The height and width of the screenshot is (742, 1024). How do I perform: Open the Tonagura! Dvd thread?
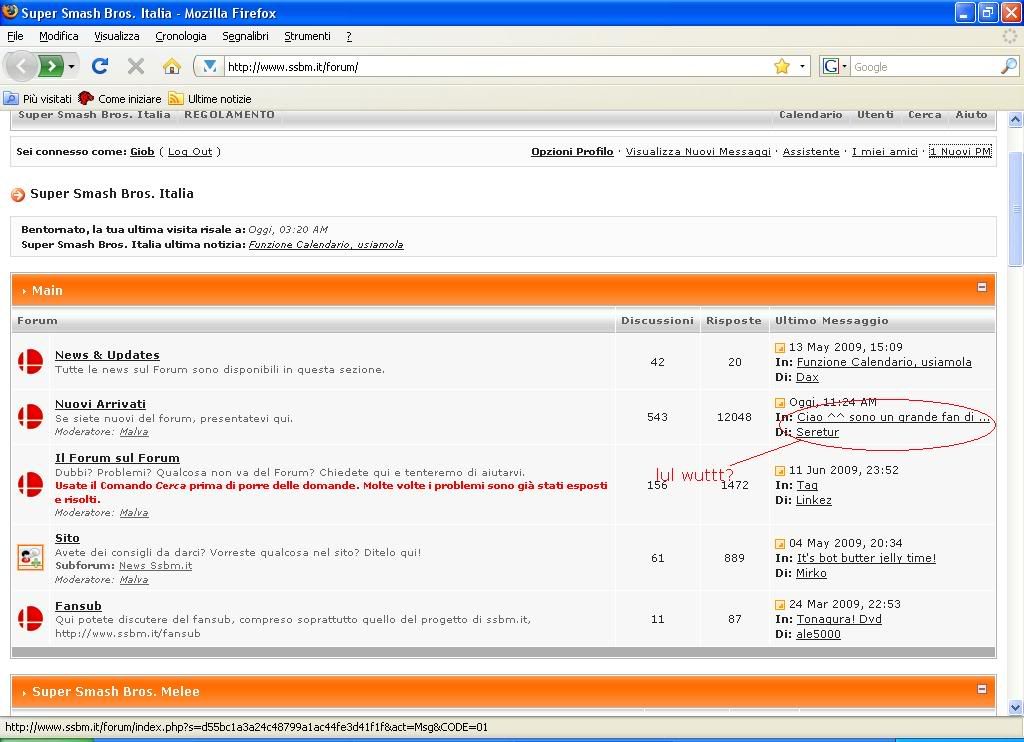tap(839, 619)
